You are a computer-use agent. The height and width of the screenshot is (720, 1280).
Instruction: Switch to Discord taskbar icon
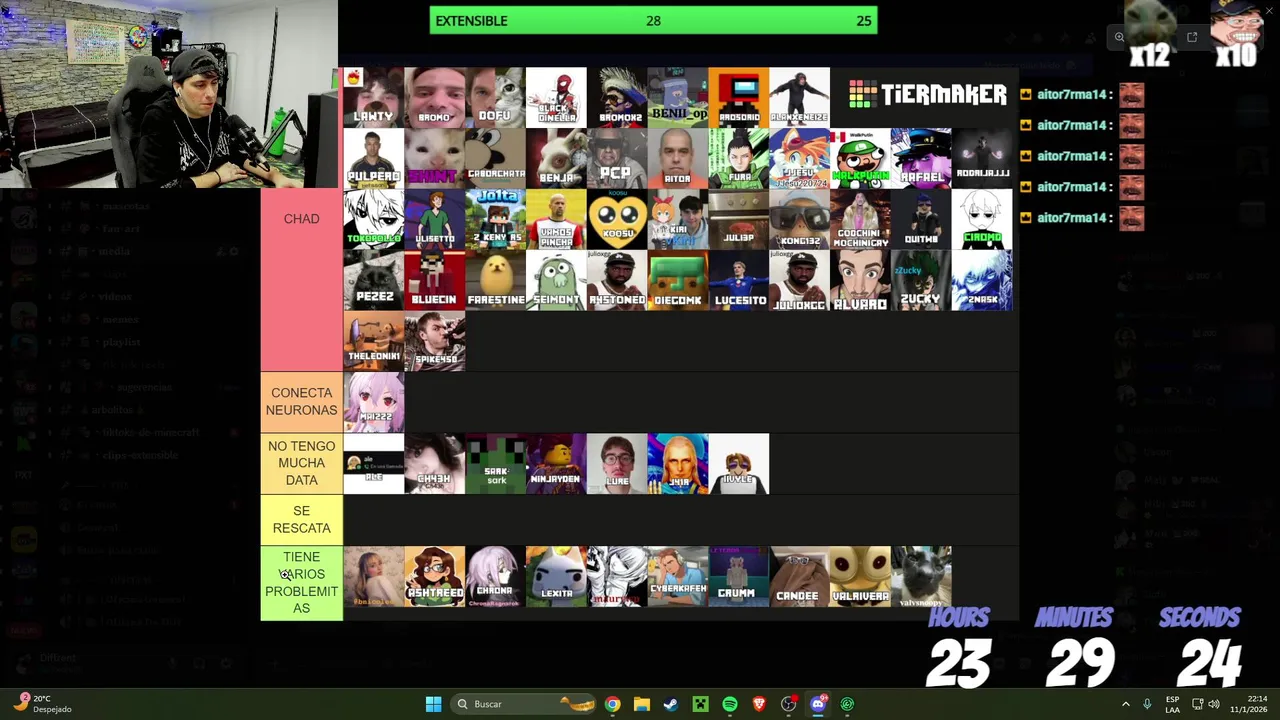[x=818, y=704]
